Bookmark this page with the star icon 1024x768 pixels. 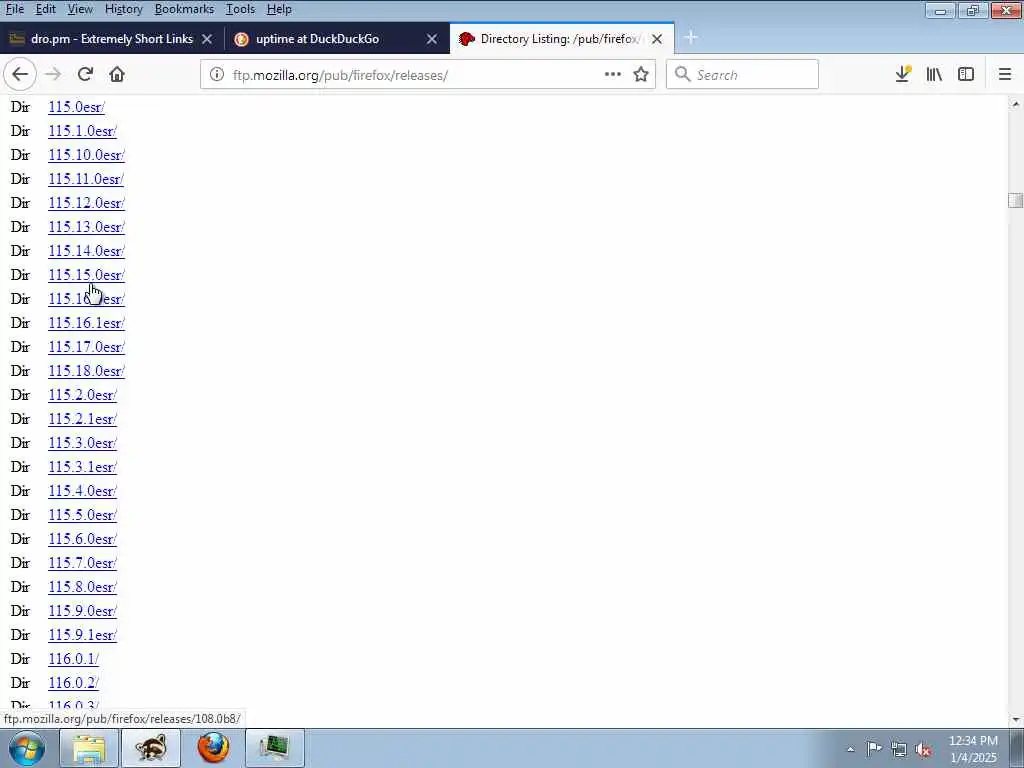(x=641, y=74)
